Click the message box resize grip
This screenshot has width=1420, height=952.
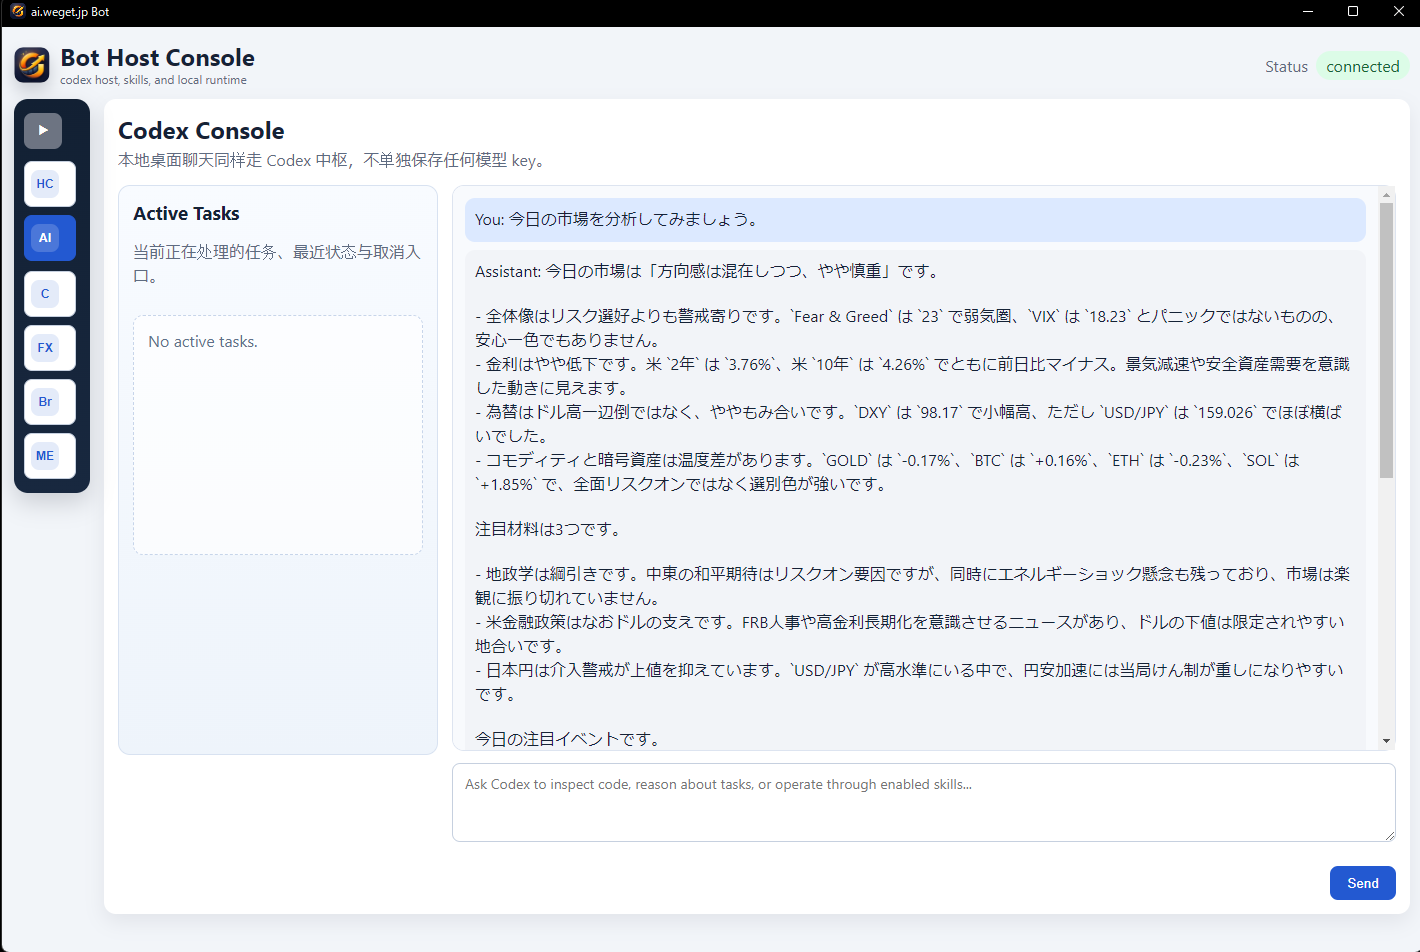[x=1388, y=835]
